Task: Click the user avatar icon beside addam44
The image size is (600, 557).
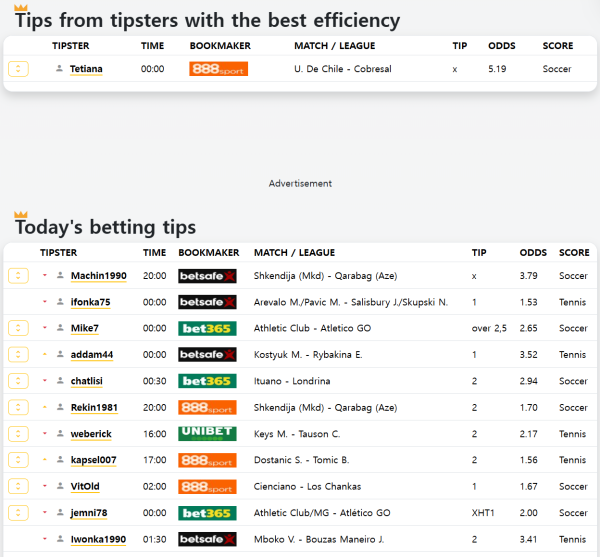Action: (60, 355)
